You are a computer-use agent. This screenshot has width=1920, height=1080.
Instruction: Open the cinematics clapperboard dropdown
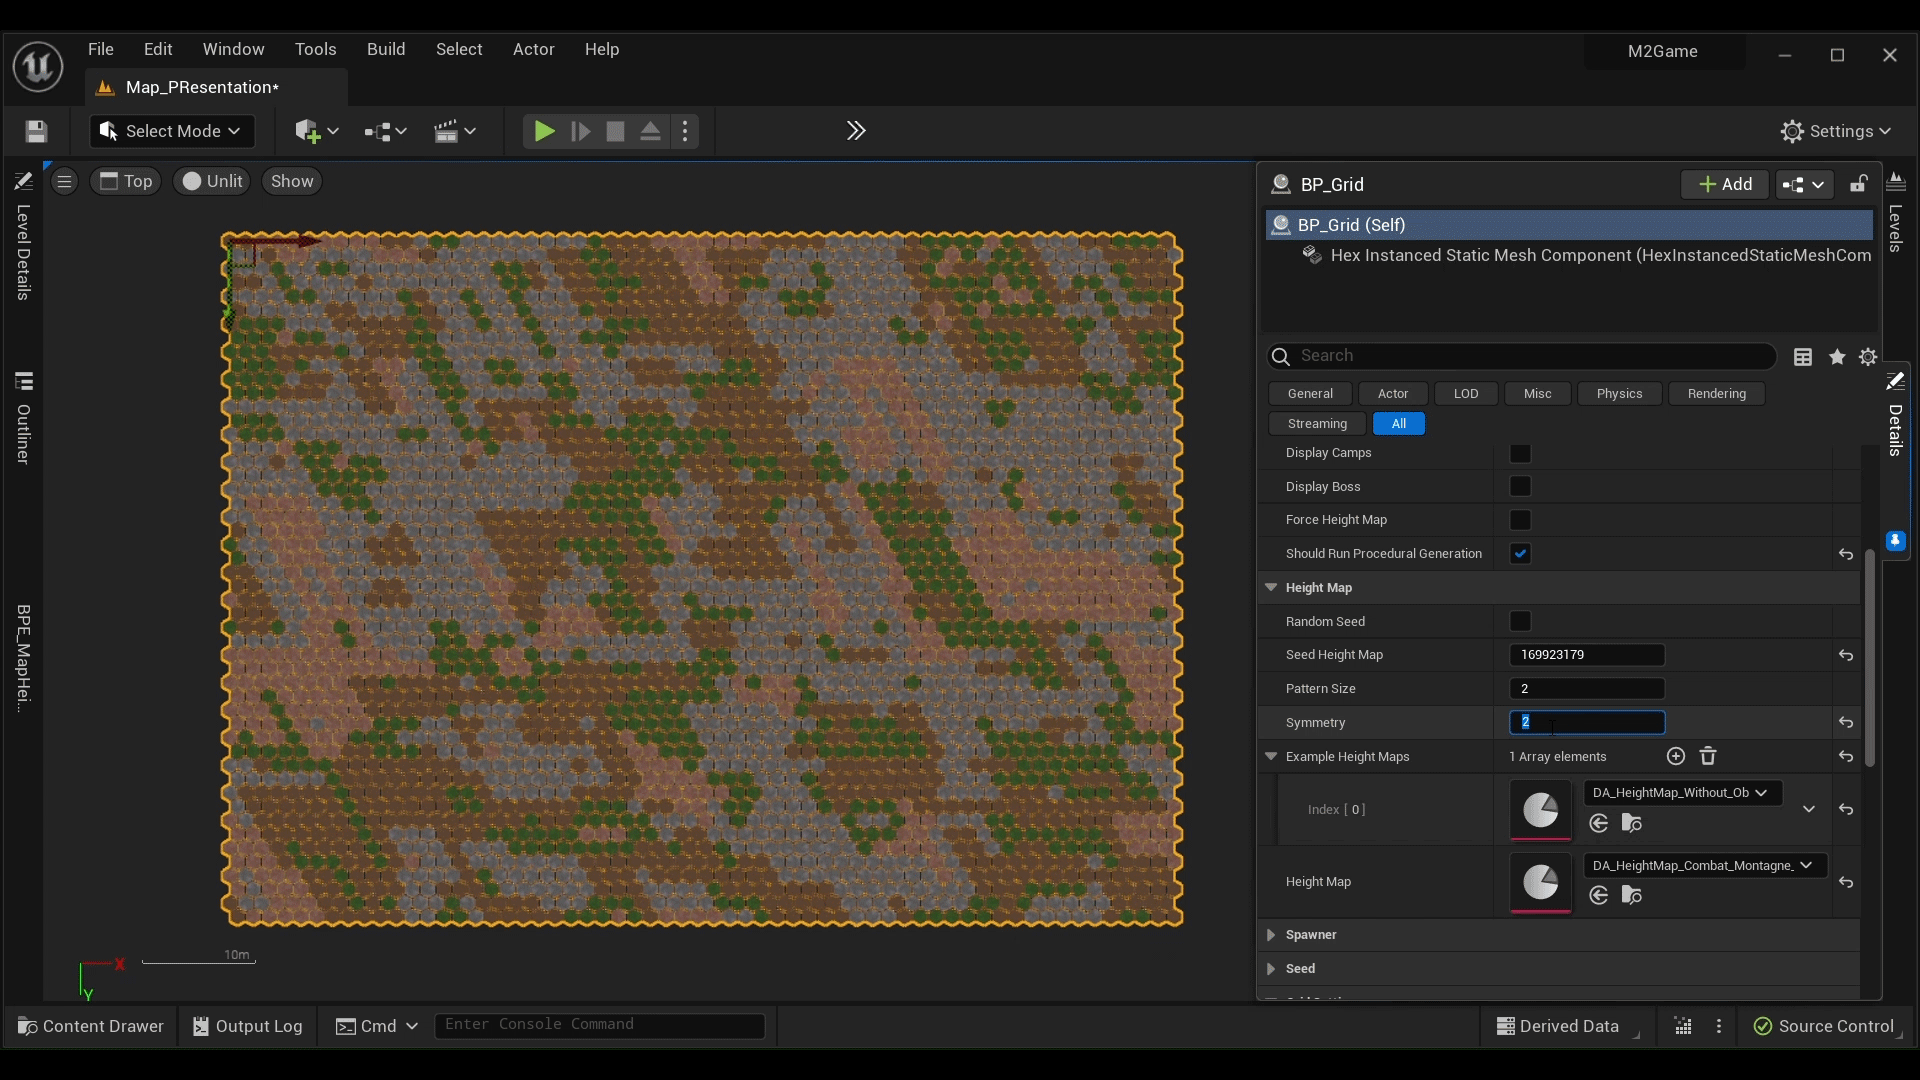point(455,131)
